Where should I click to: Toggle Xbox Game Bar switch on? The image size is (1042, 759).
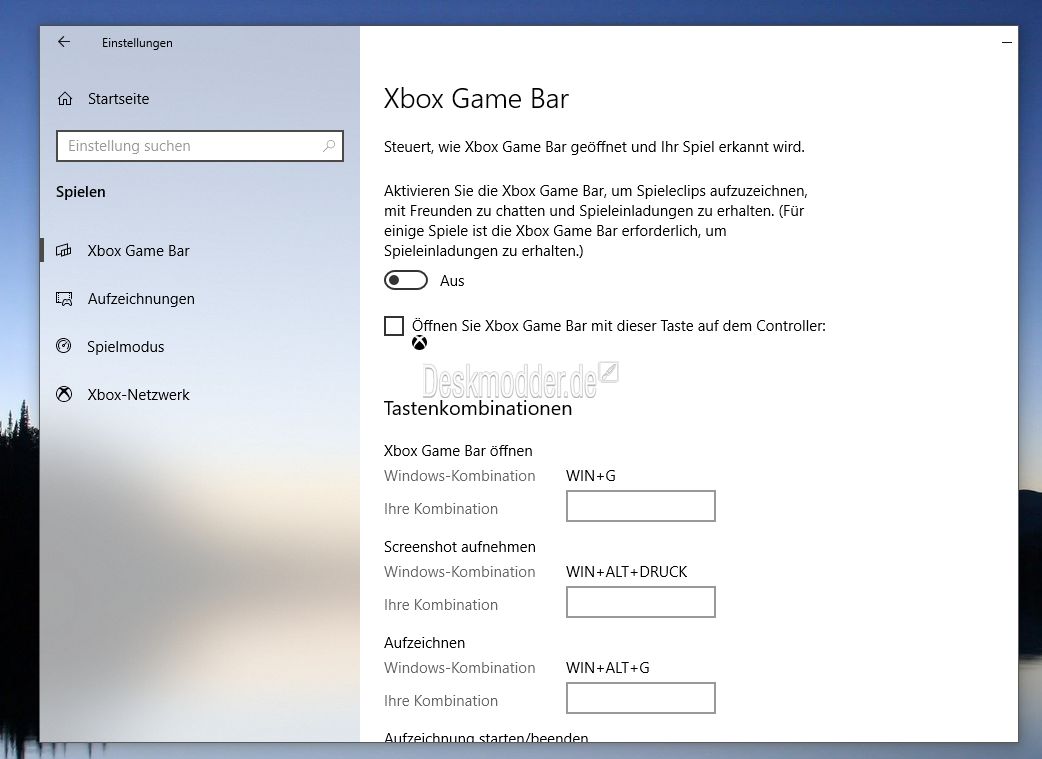[405, 280]
